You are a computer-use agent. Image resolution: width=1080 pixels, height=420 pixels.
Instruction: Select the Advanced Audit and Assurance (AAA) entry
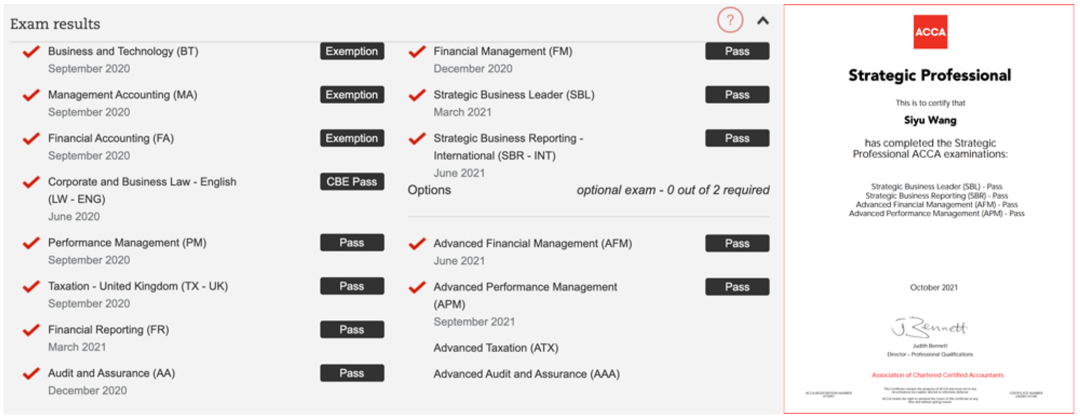point(527,375)
